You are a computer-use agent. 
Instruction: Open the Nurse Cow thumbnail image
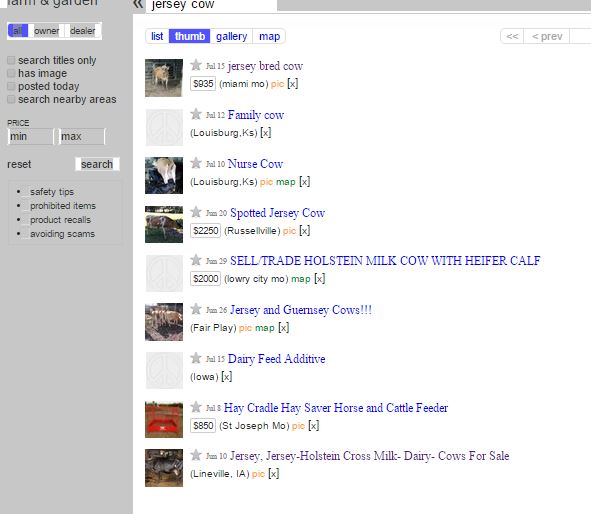164,176
